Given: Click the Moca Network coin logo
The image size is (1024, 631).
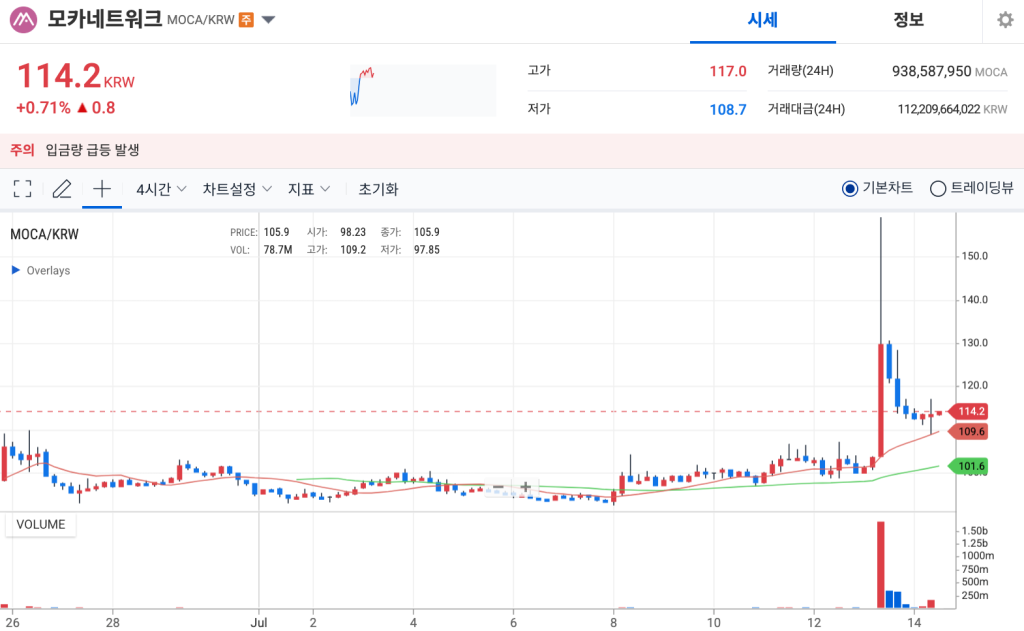Looking at the screenshot, I should coord(24,20).
